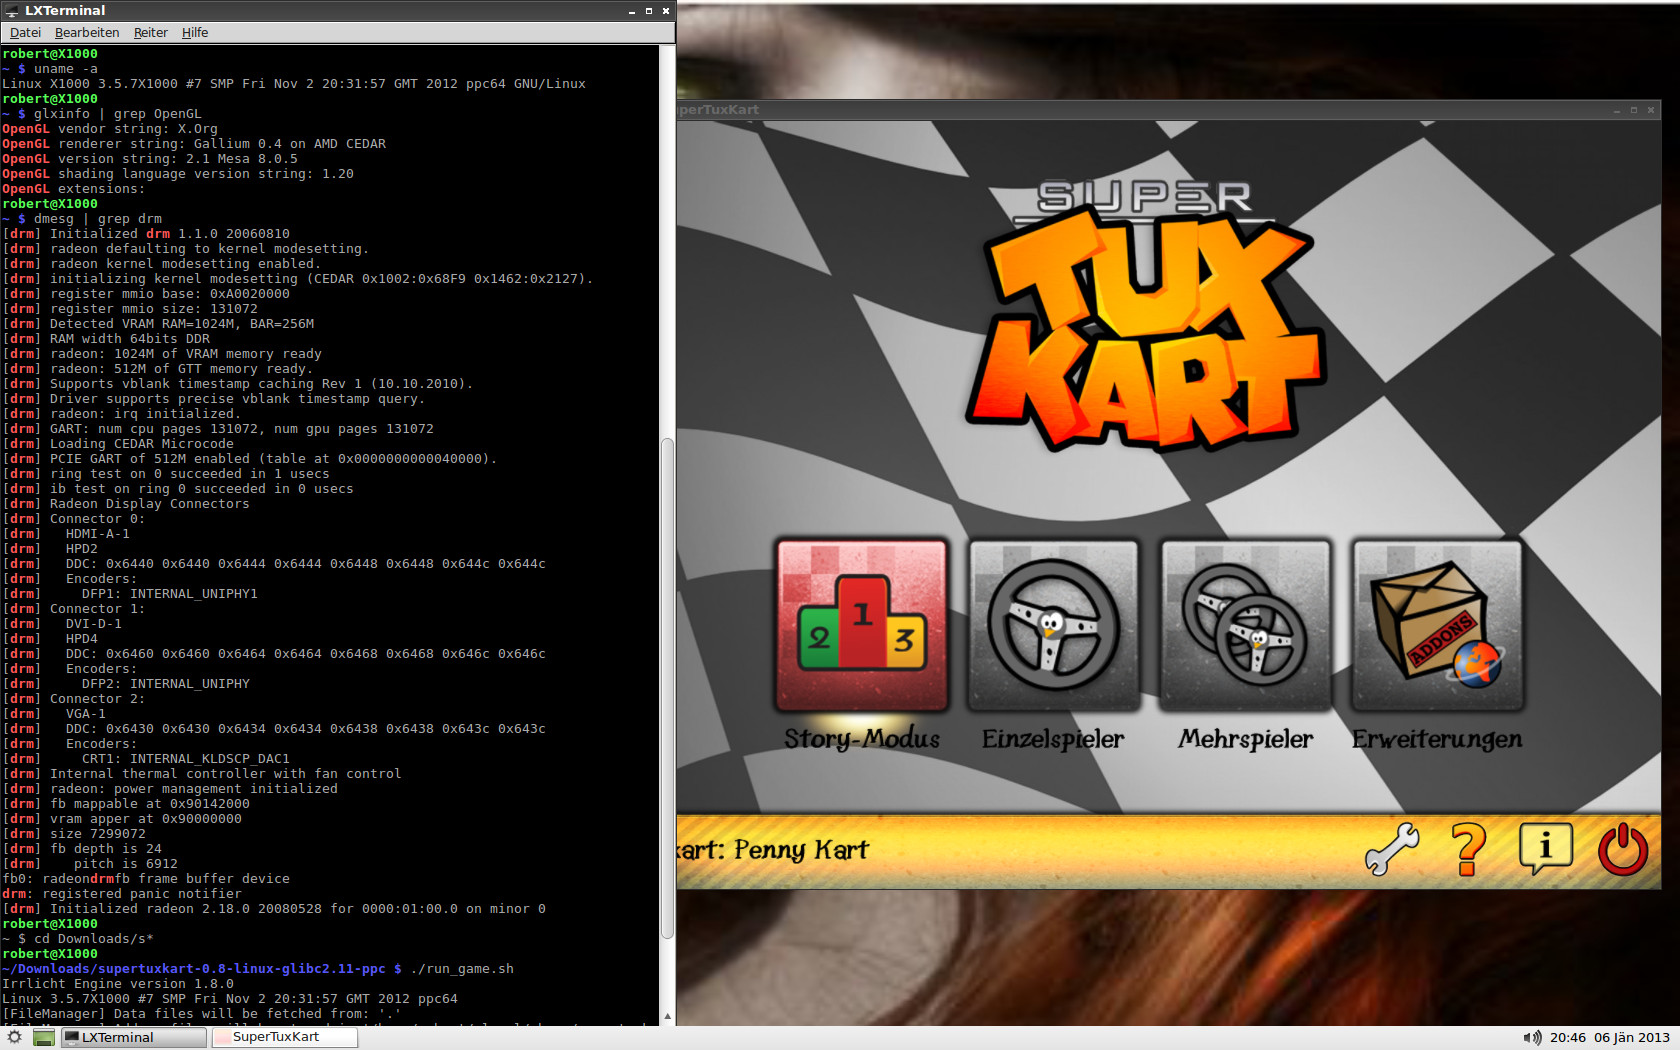Click the 'DVI-D-1' connector line
Viewport: 1680px width, 1050px height.
point(62,624)
